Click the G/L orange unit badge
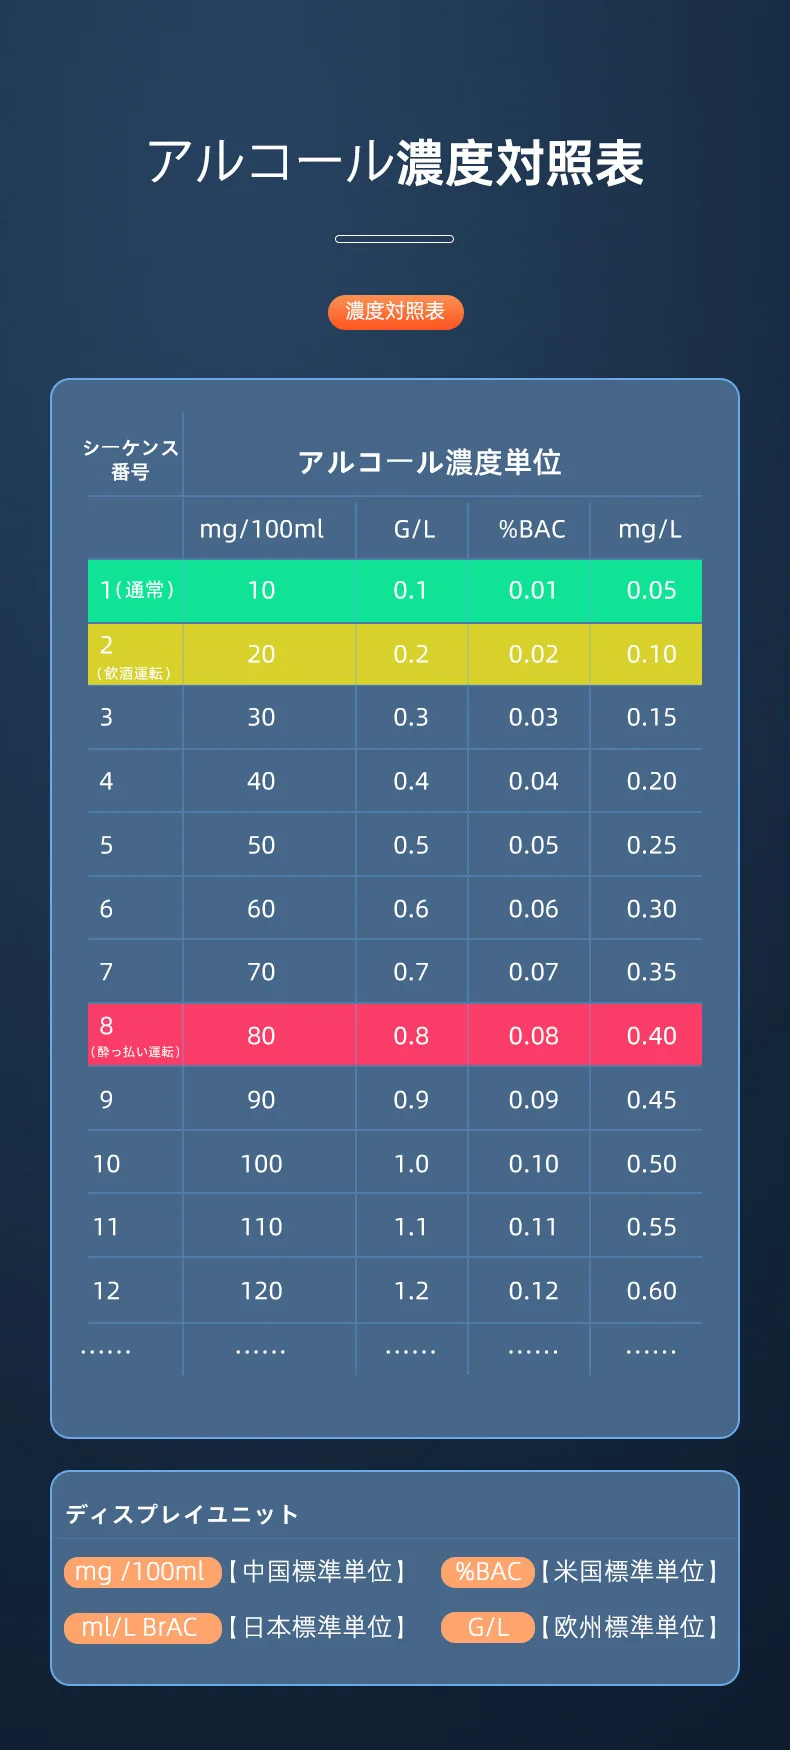 click(488, 1628)
